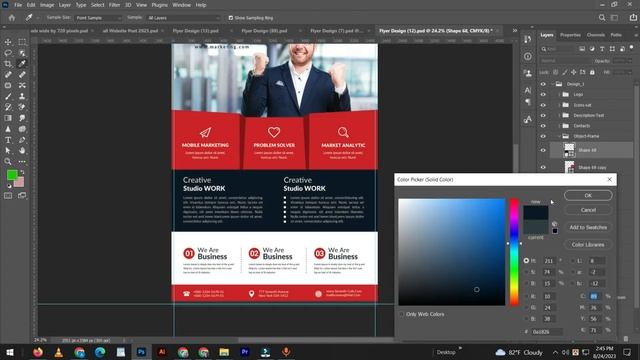
Task: Collapse the Design_1 group
Action: (x=552, y=84)
